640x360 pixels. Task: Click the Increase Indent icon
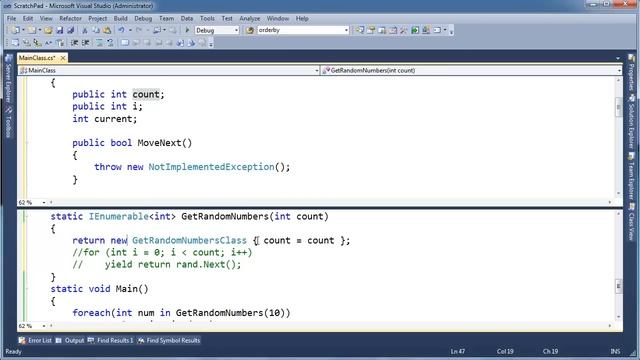point(86,42)
